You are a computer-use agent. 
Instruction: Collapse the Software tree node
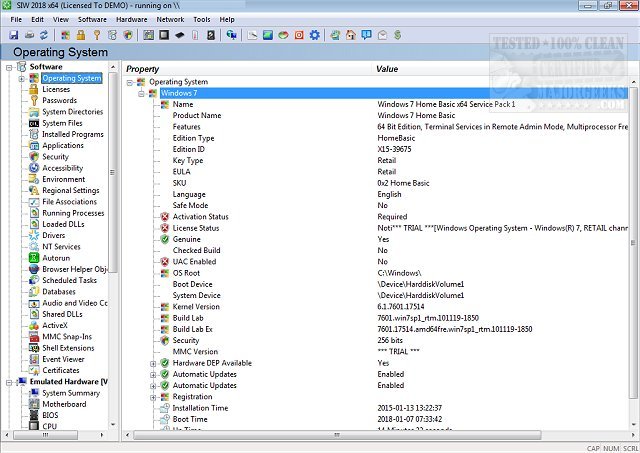tap(8, 67)
